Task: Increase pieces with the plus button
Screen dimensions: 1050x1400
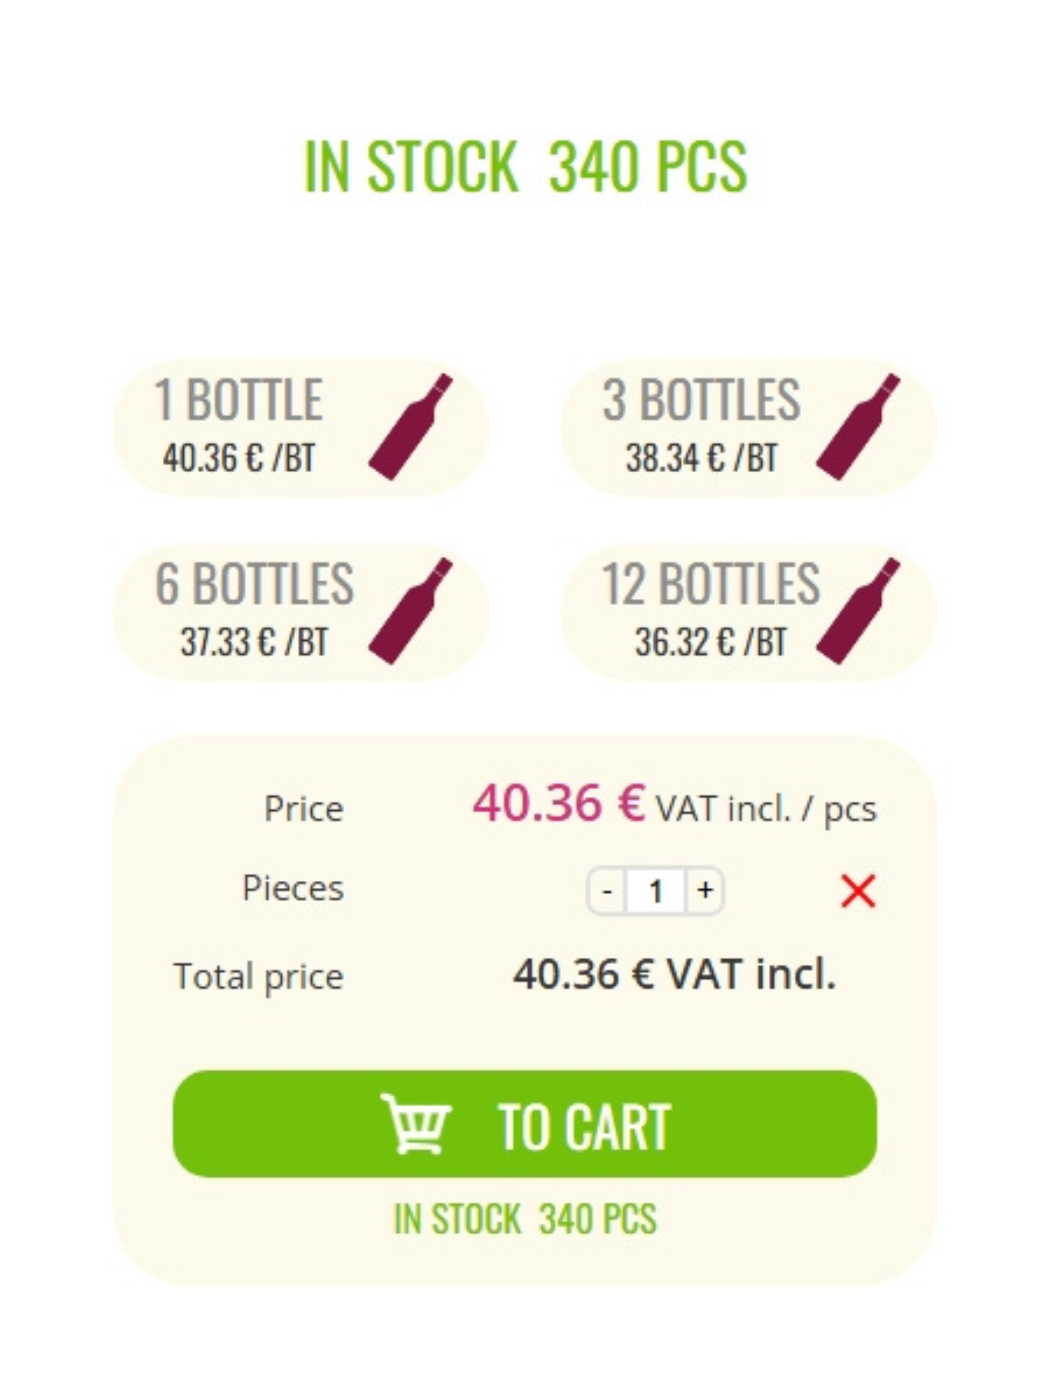Action: pos(705,890)
